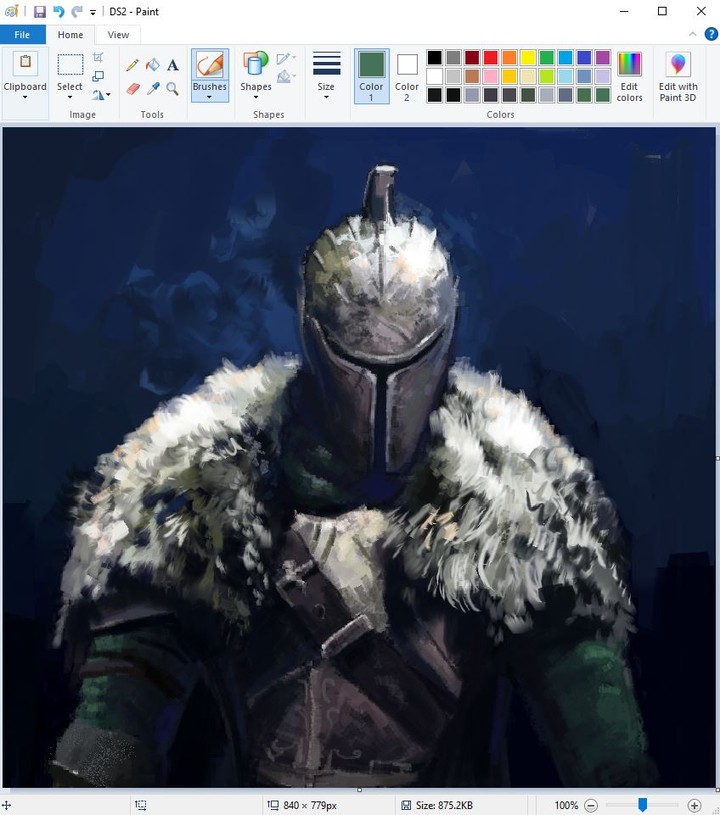
Task: Click the Resize icon in Image group
Action: coord(98,76)
